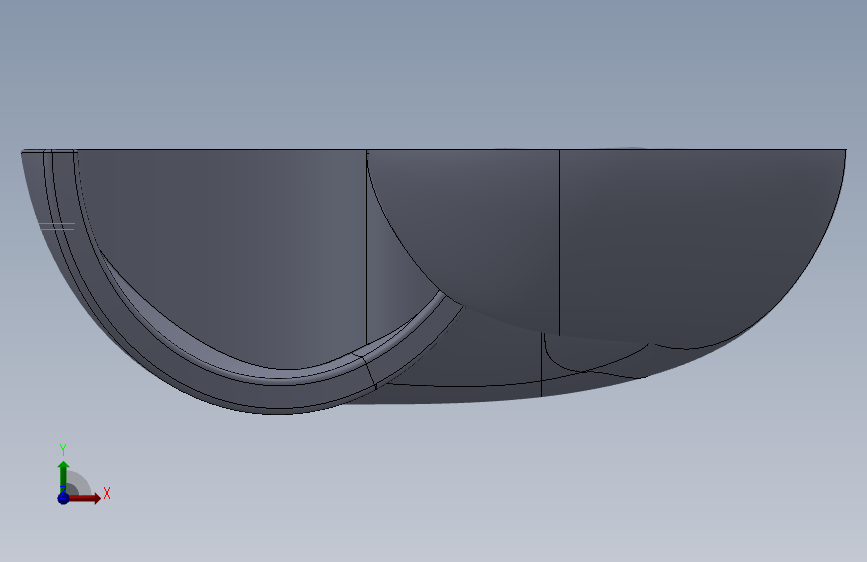Click the red X axis arrow of the triad

84,498
